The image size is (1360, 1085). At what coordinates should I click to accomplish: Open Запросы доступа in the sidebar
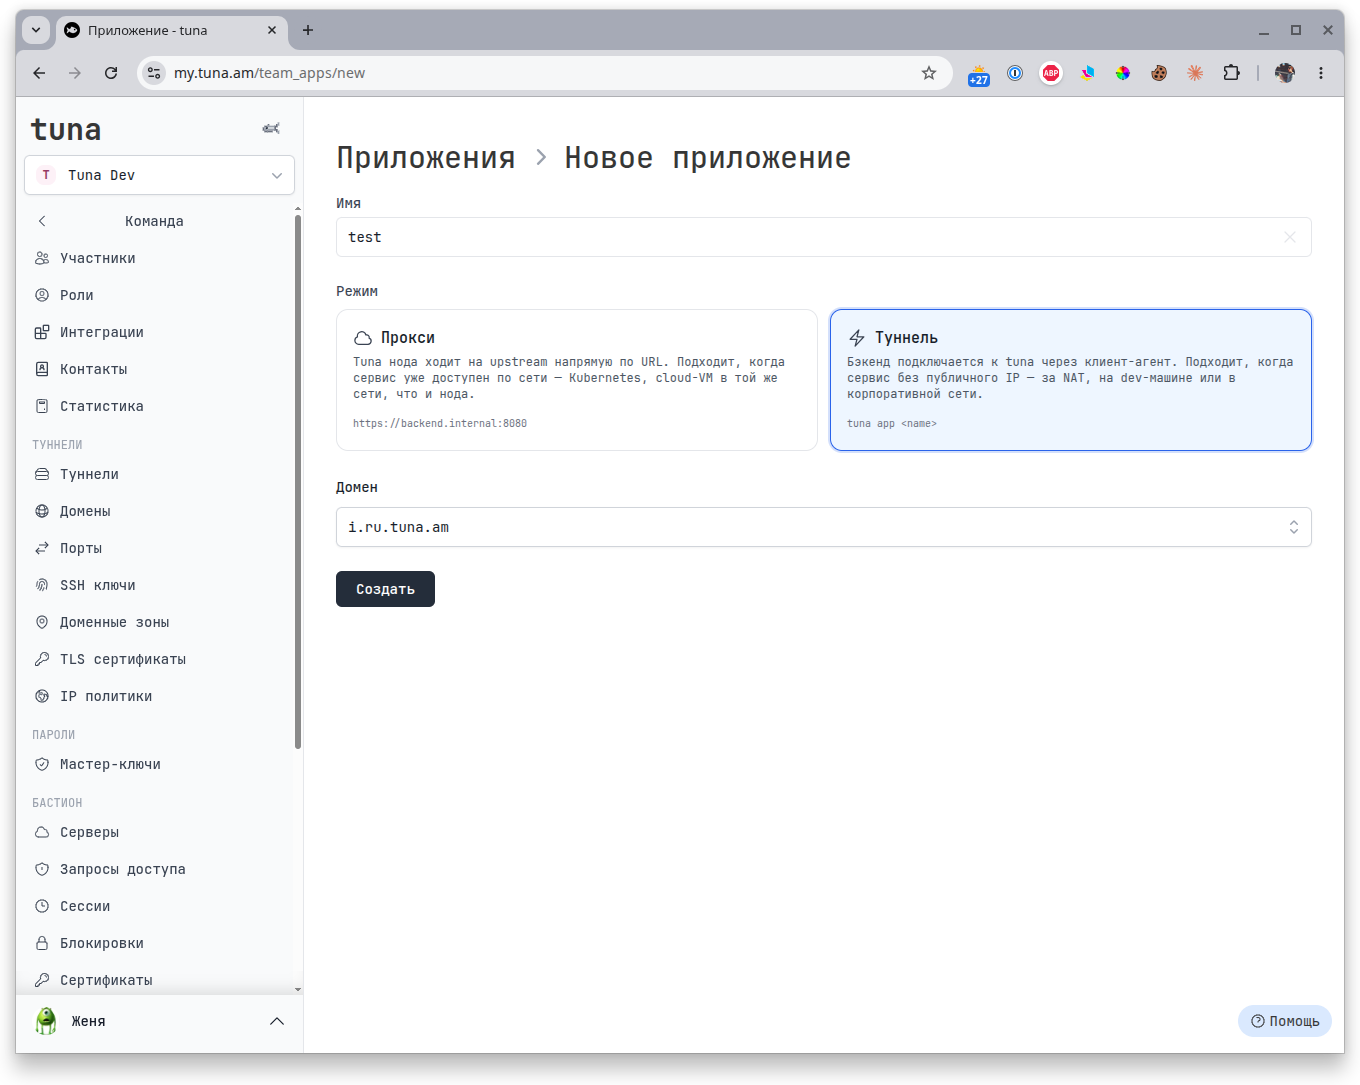click(123, 869)
